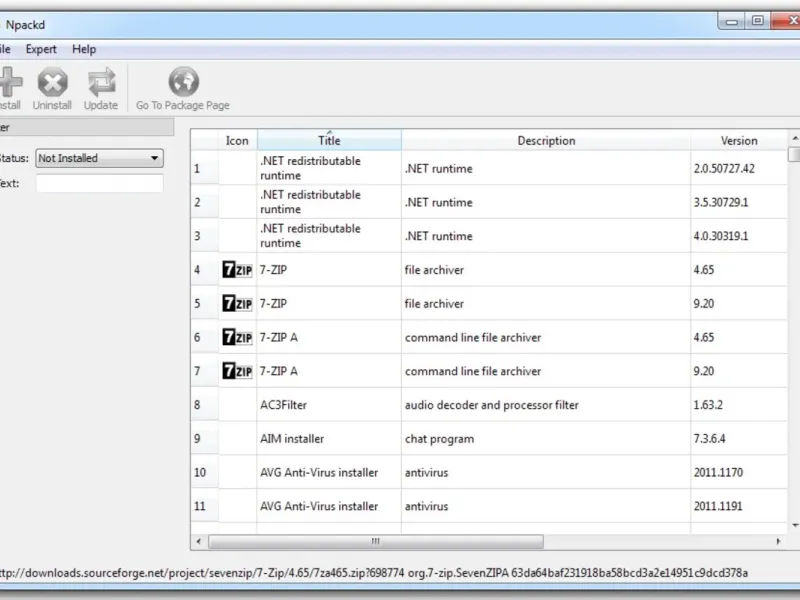Click 7-ZIP icon in row 5
Viewport: 800px width, 600px height.
(x=237, y=303)
